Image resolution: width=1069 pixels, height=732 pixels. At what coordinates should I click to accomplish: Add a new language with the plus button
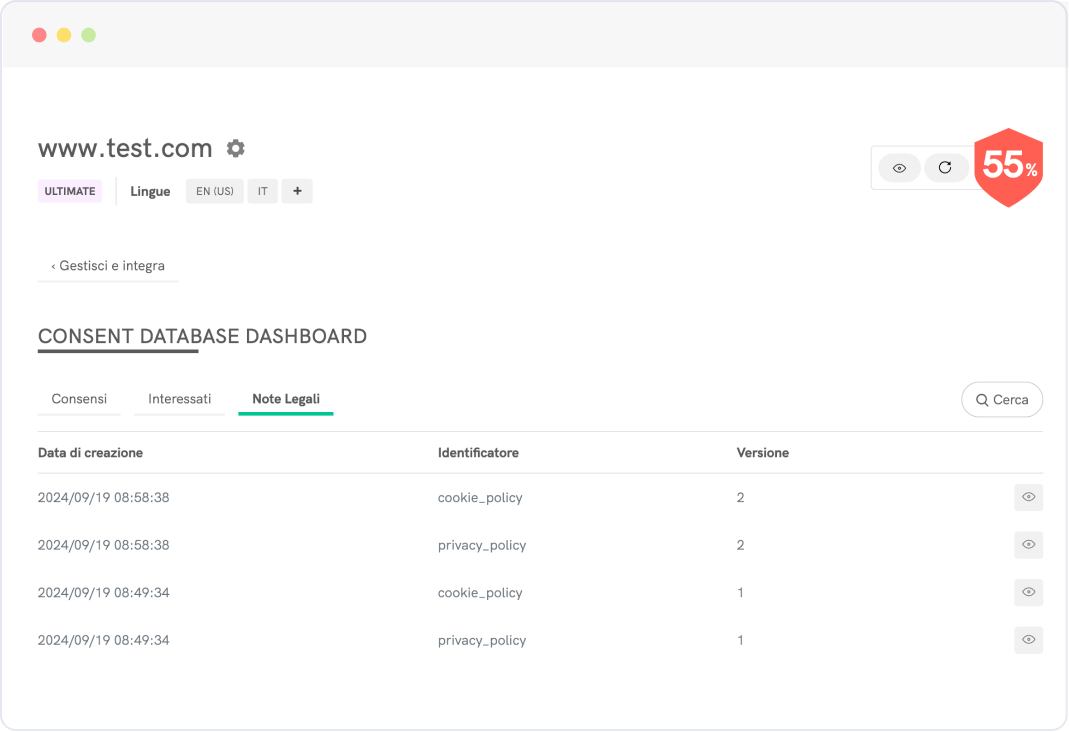click(x=297, y=191)
